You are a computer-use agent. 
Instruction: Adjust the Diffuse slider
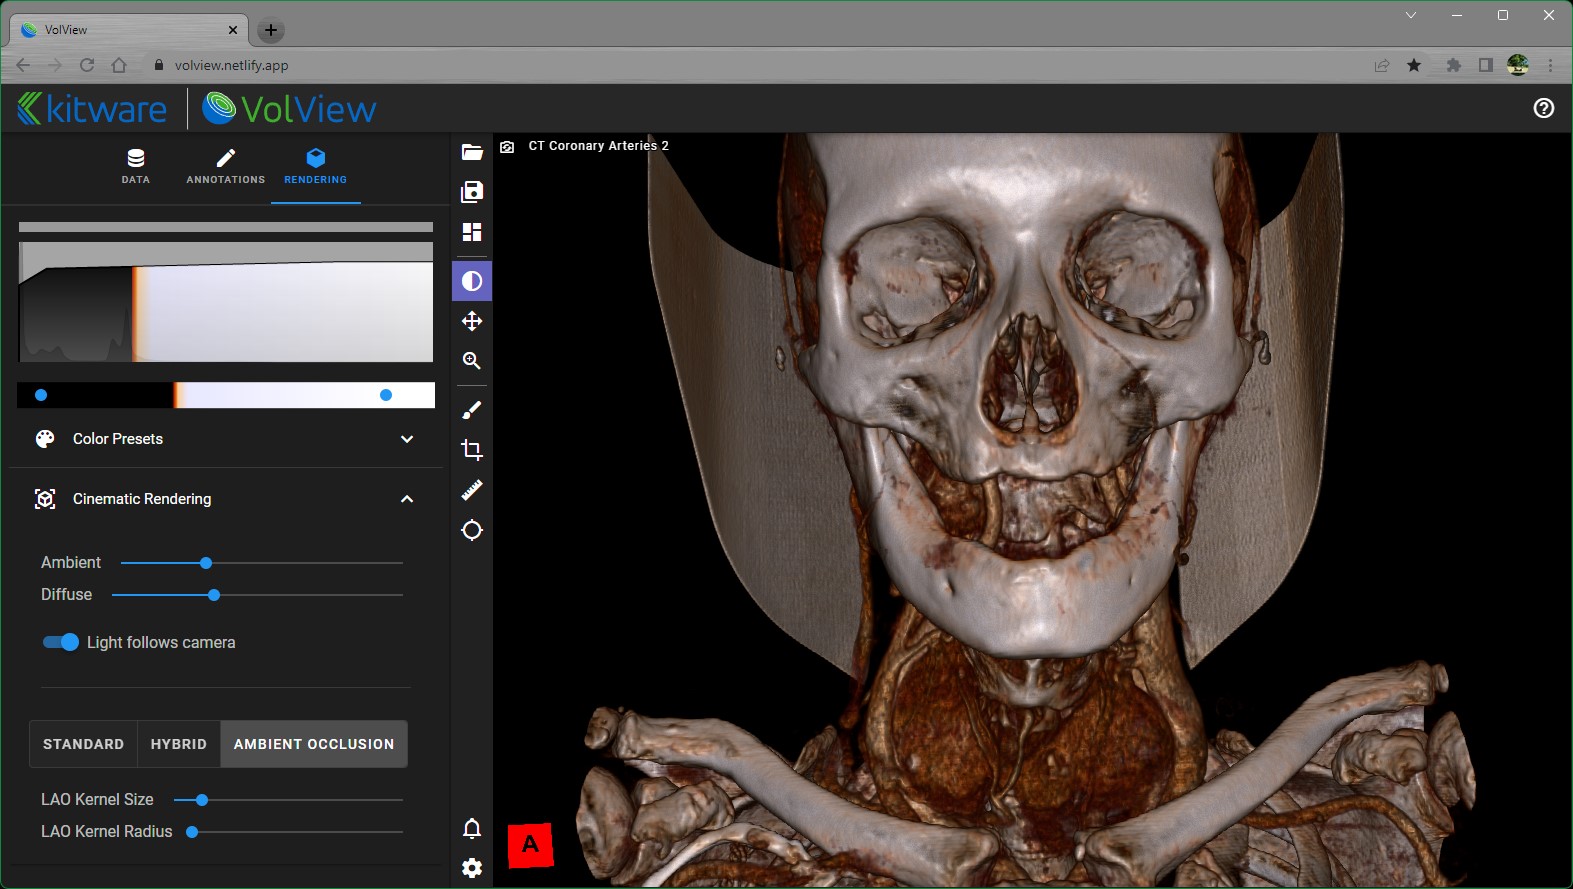258,595
